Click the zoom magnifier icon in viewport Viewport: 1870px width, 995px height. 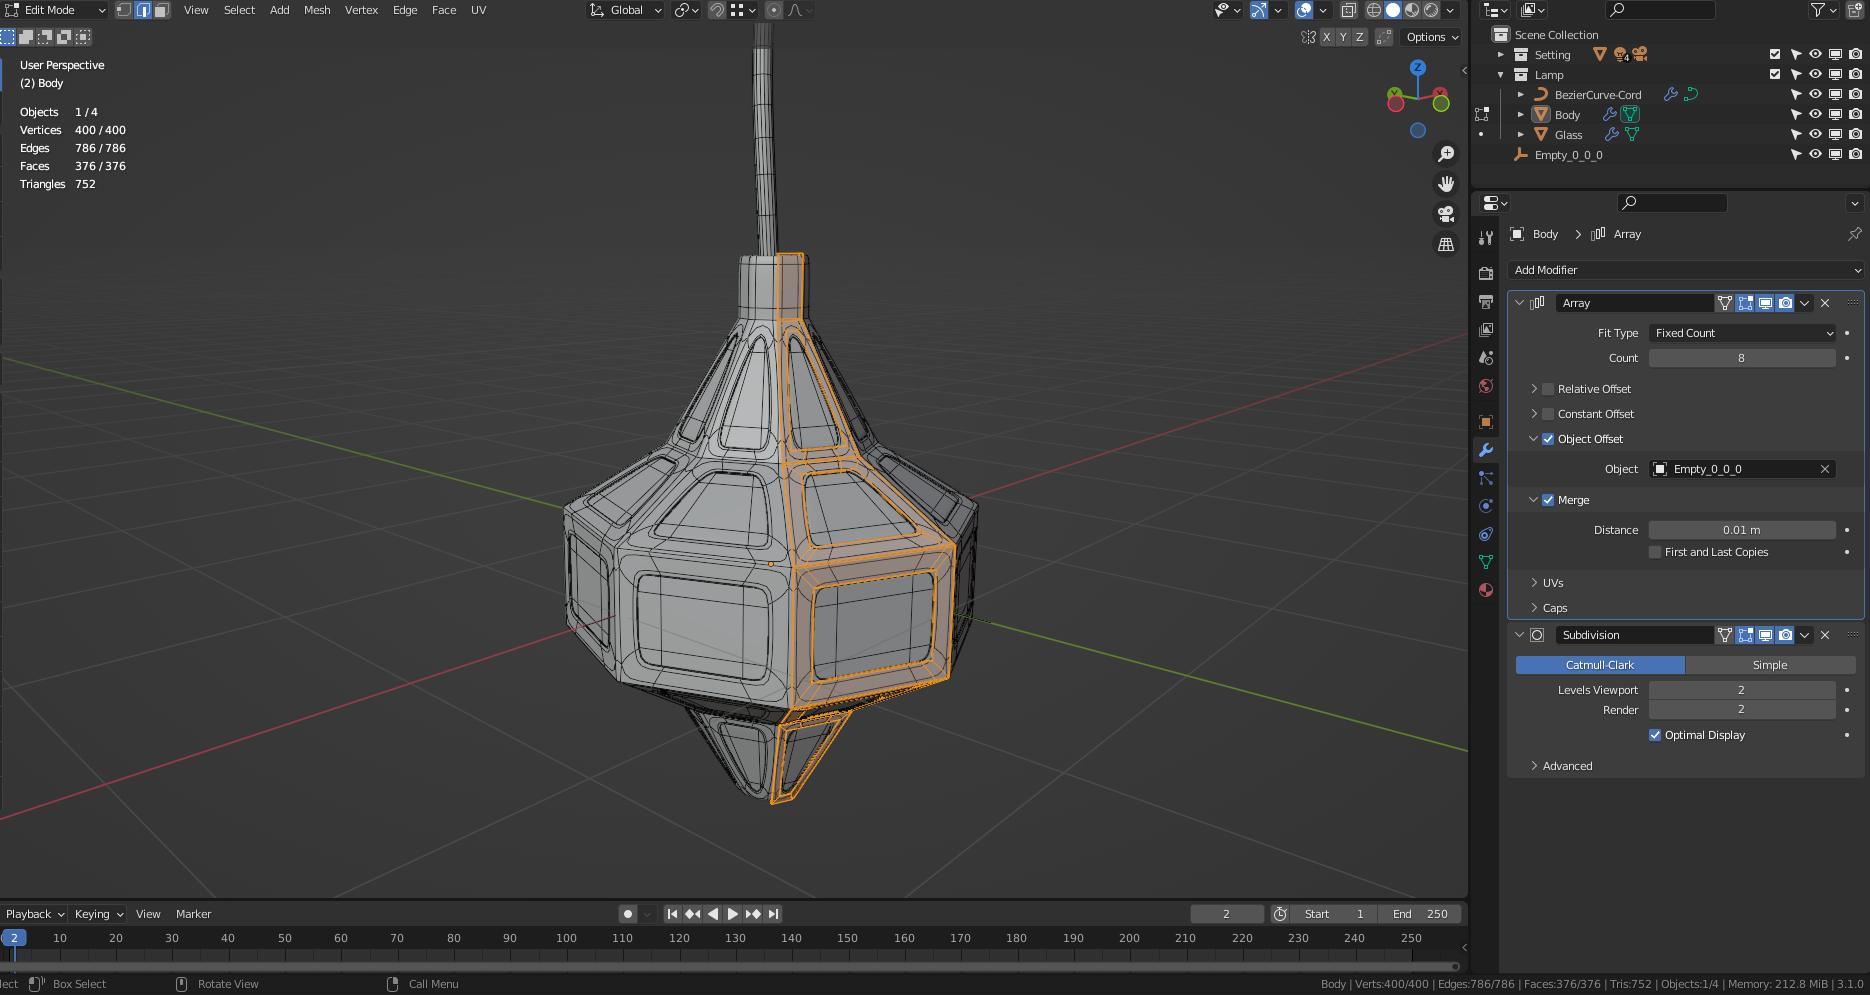(x=1446, y=154)
